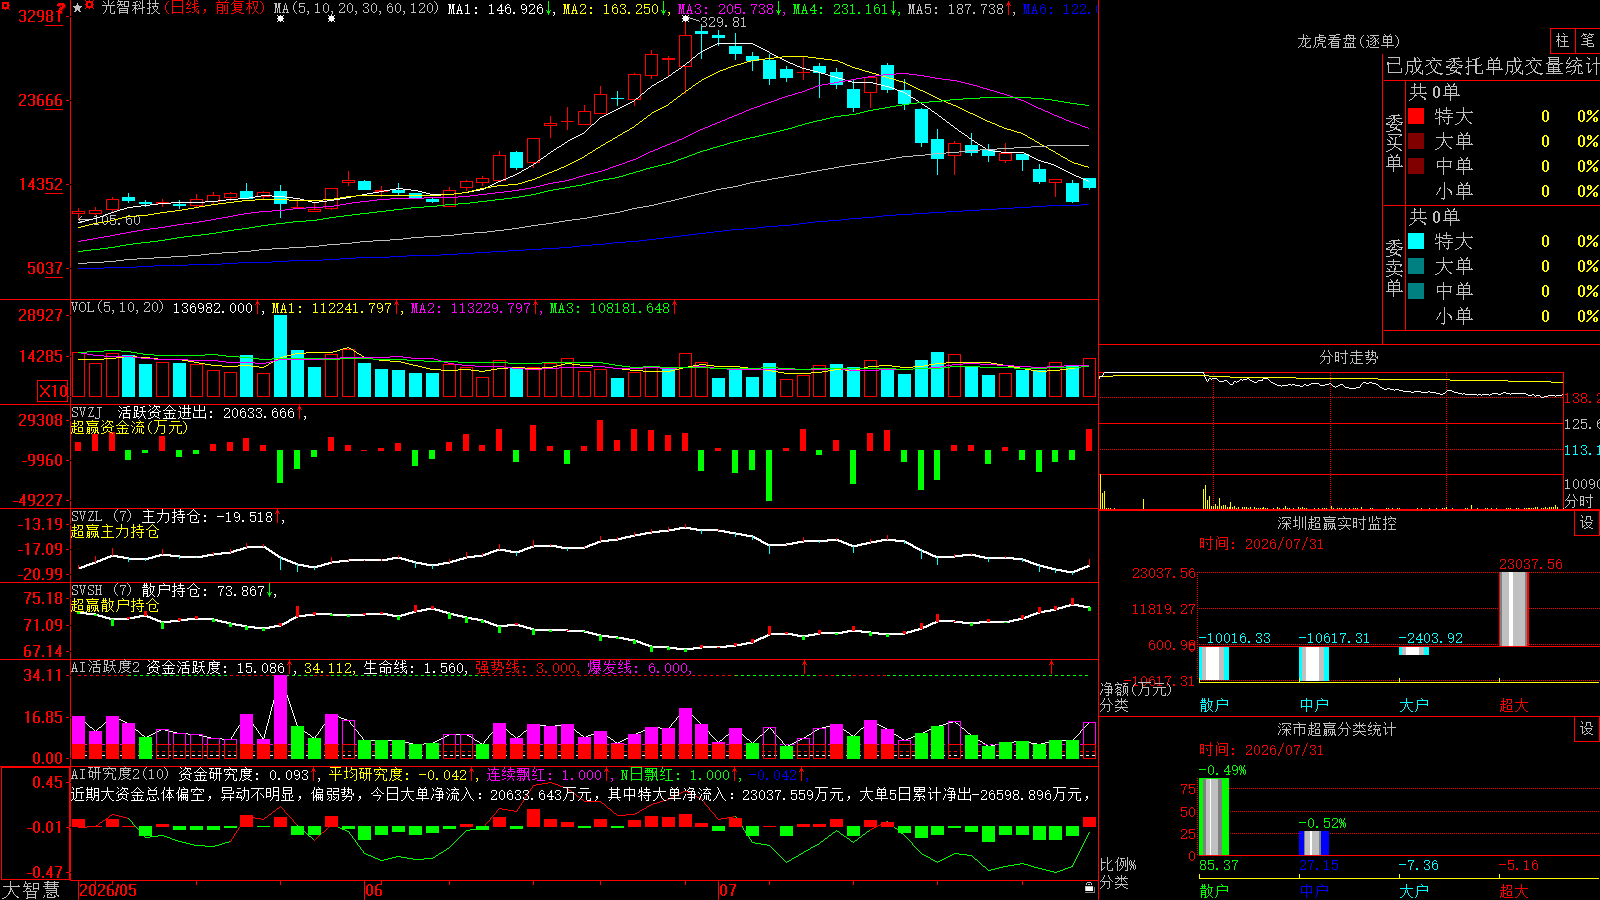Click the X10 volume multiplier box

(x=53, y=391)
